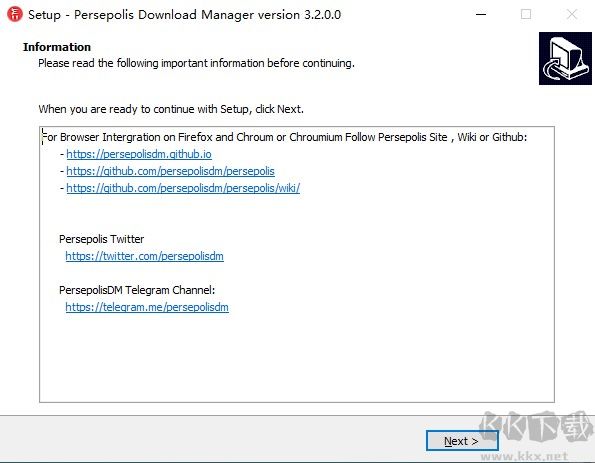Click the Information heading
Viewport: 595px width, 463px height.
(x=57, y=47)
